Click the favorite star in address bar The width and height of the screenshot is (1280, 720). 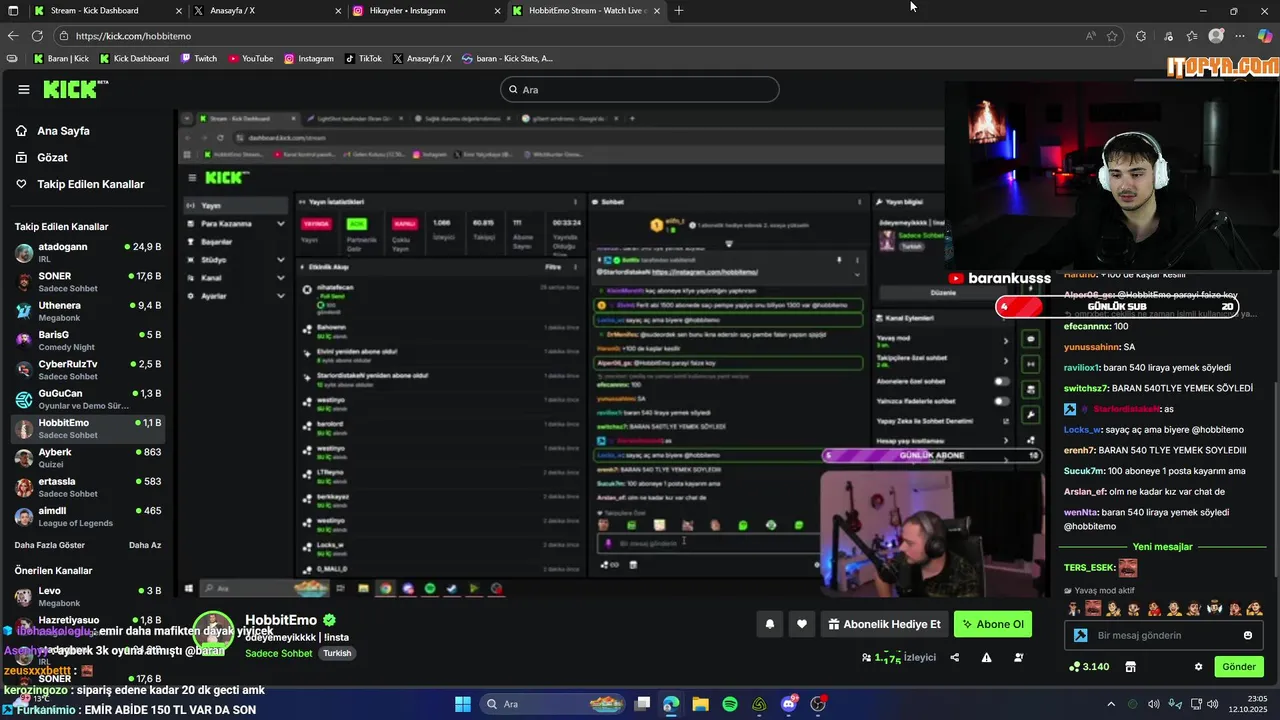(1112, 36)
